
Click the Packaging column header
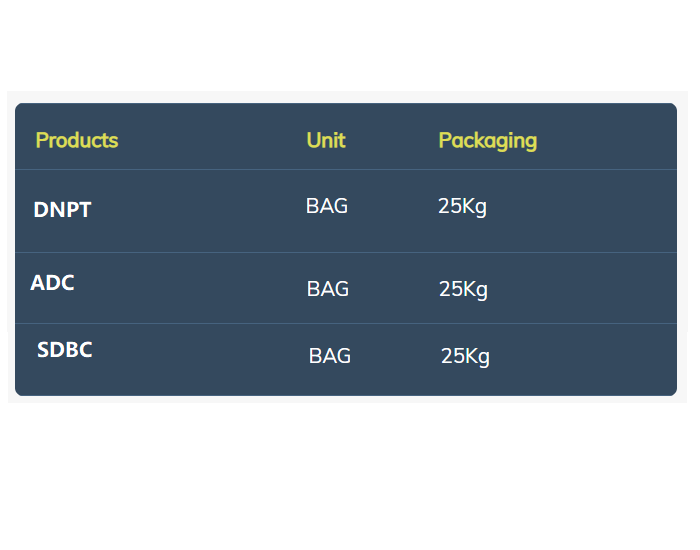[x=488, y=141]
